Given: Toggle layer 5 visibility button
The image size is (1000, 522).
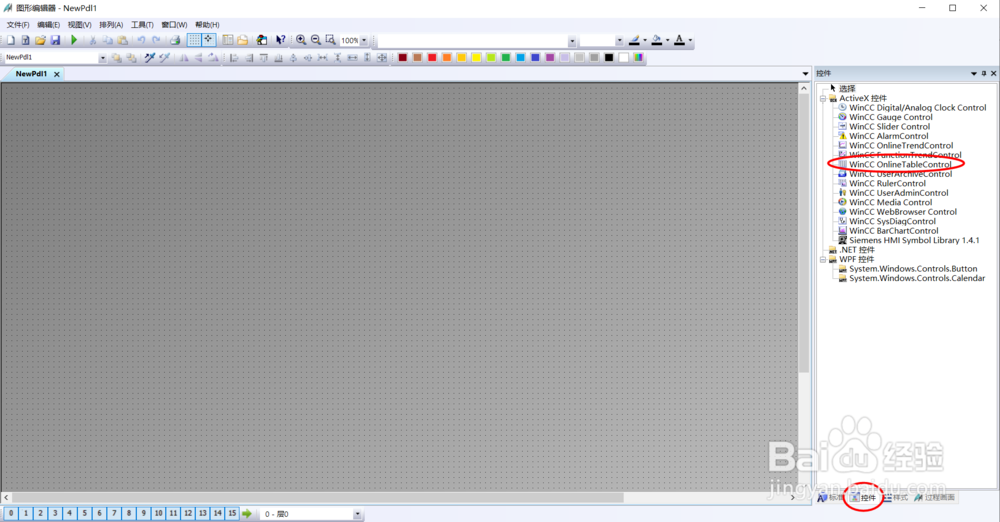Looking at the screenshot, I should [84, 513].
